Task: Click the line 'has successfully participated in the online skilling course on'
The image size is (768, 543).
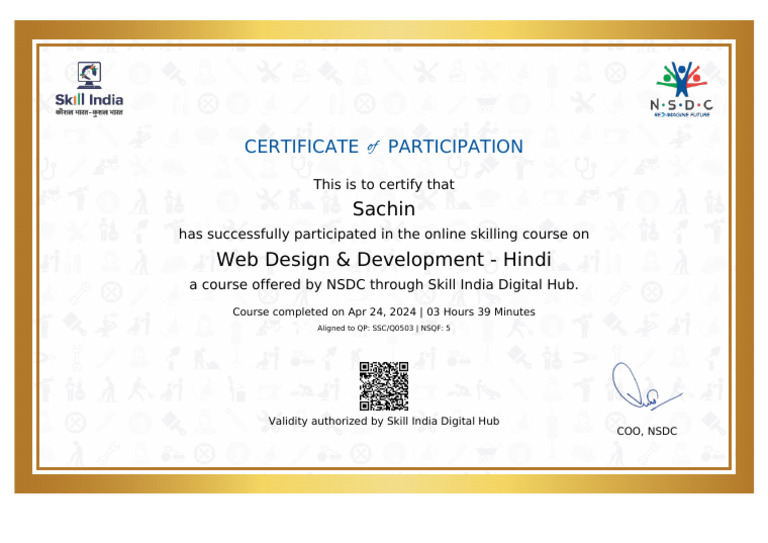Action: click(x=384, y=234)
